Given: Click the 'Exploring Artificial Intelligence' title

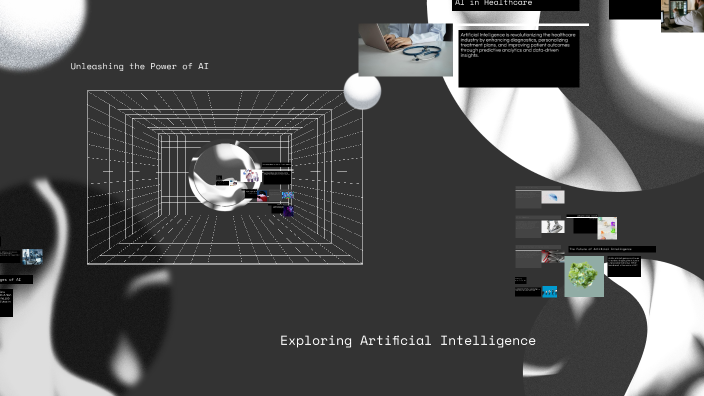Looking at the screenshot, I should pos(408,341).
